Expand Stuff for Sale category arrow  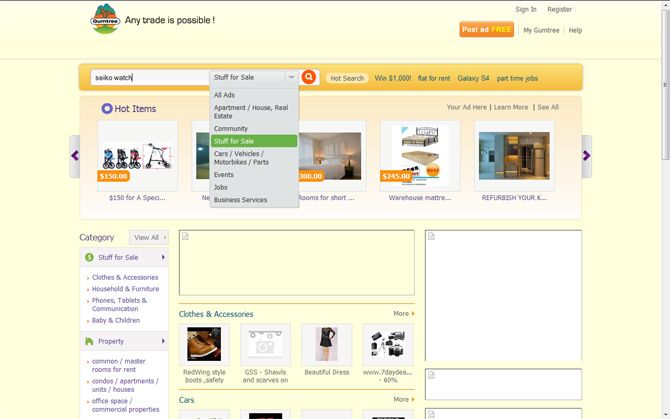click(x=163, y=257)
